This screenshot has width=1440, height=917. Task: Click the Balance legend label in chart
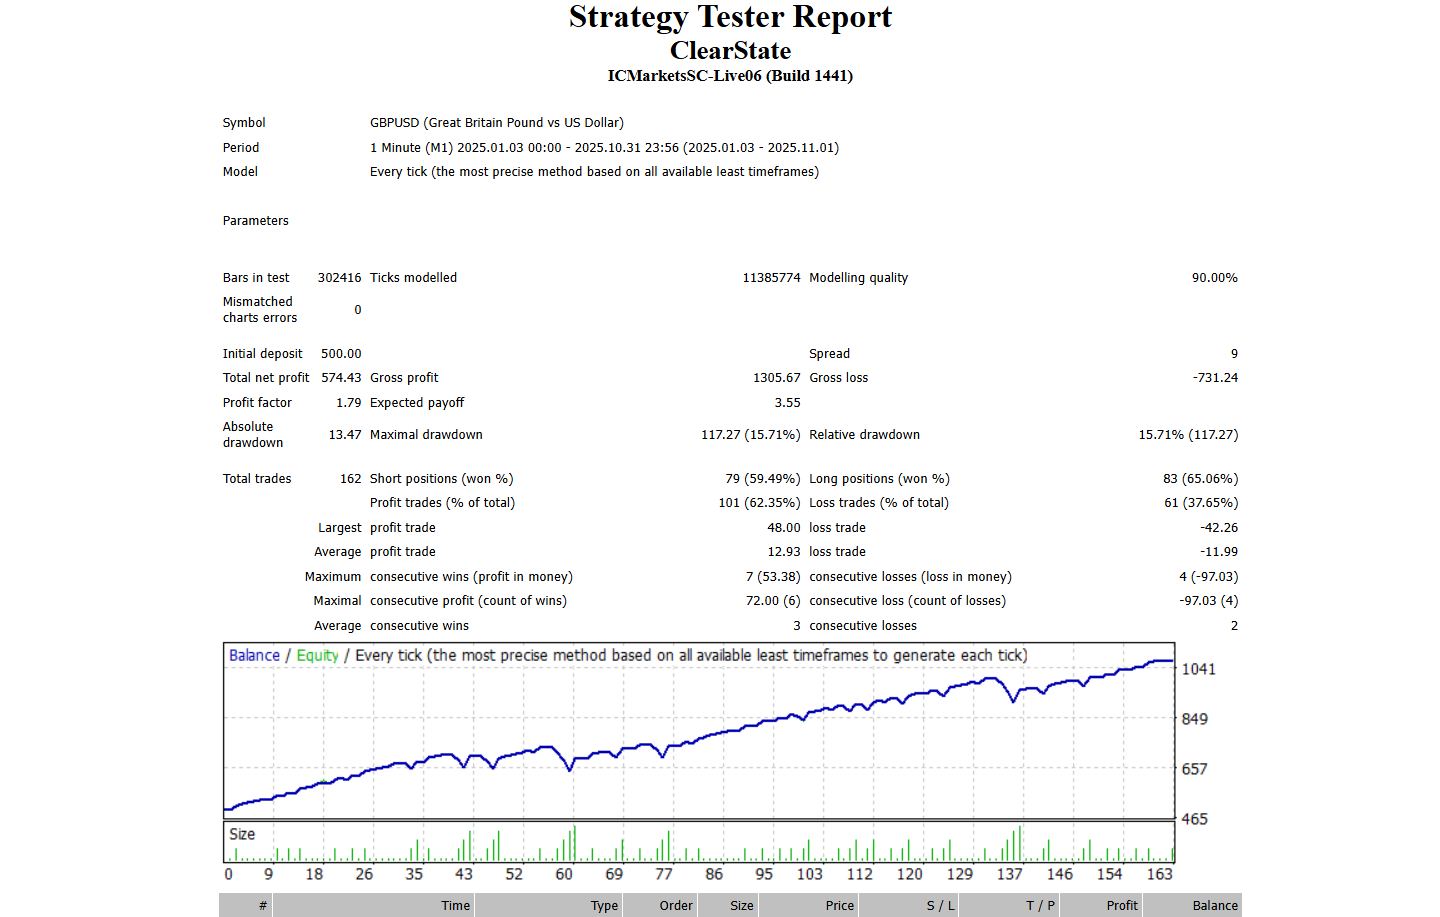coord(254,656)
